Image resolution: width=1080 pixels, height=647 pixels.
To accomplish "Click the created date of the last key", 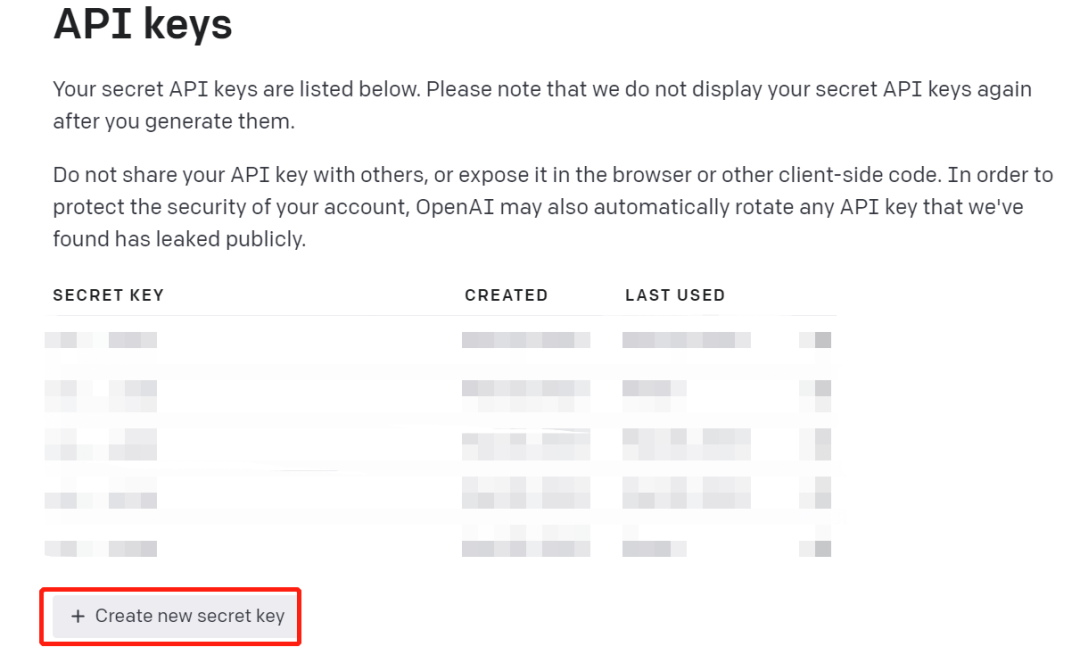I will tap(526, 542).
